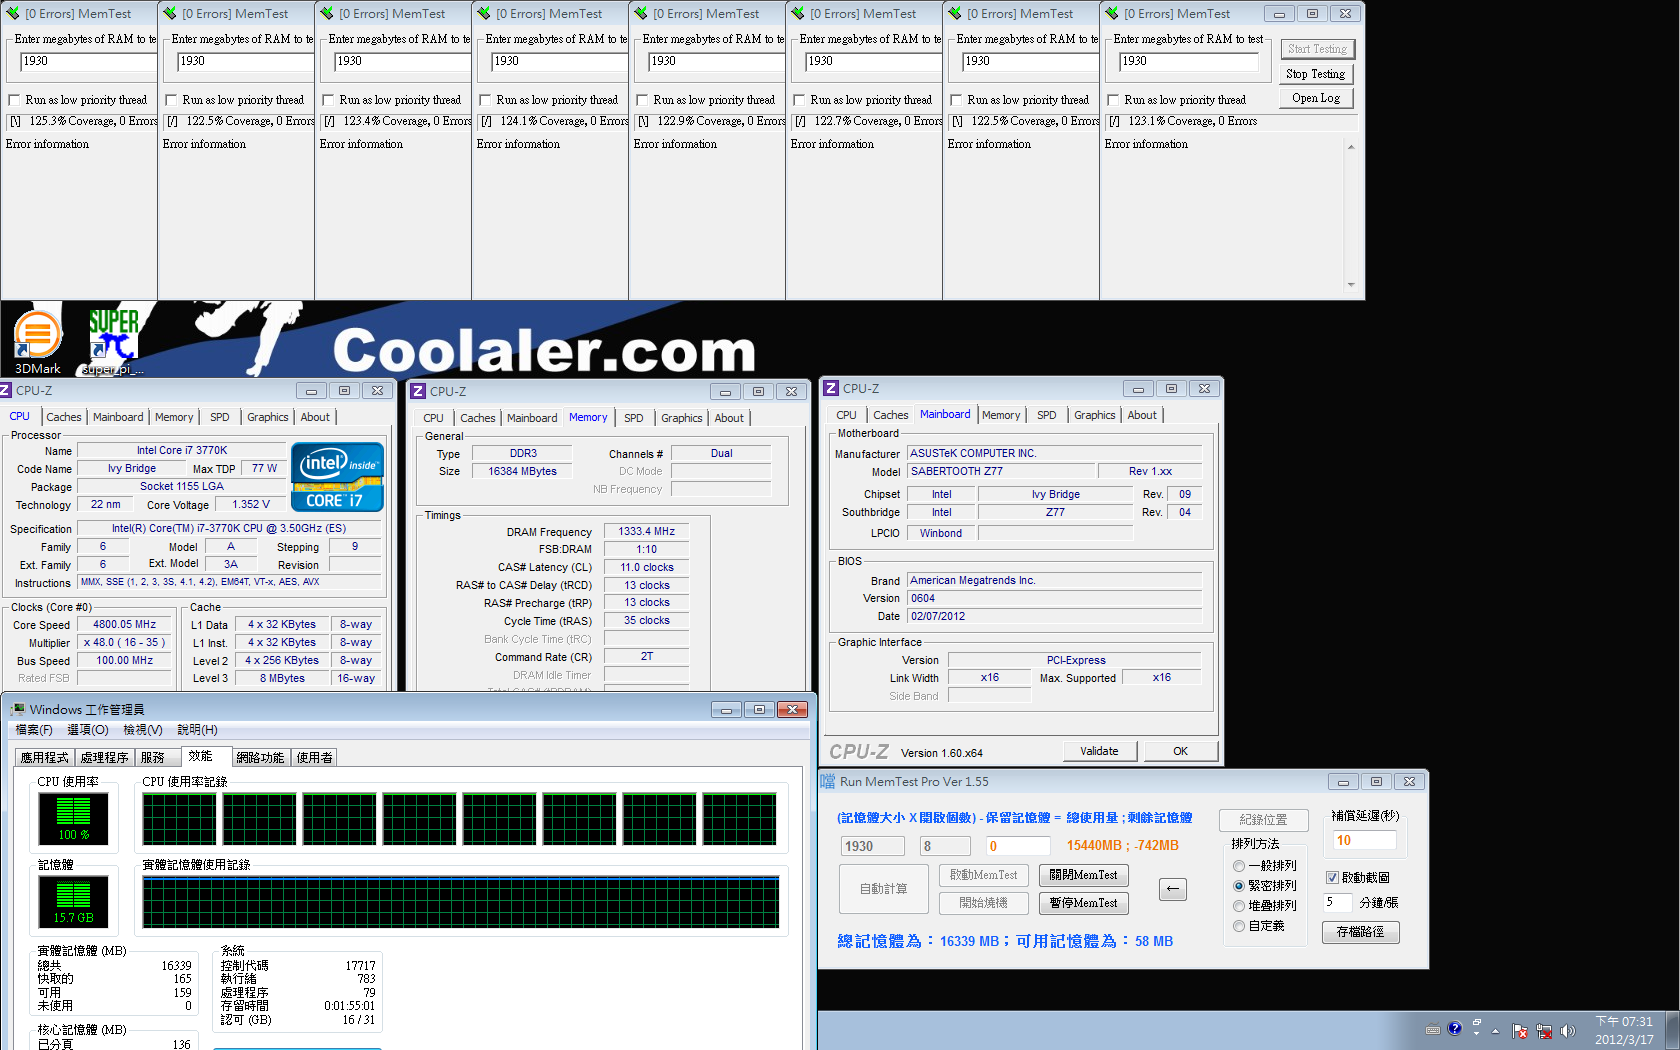The width and height of the screenshot is (1680, 1050).
Task: Toggle low priority thread in the rightmost MemTest window
Action: pos(1114,100)
